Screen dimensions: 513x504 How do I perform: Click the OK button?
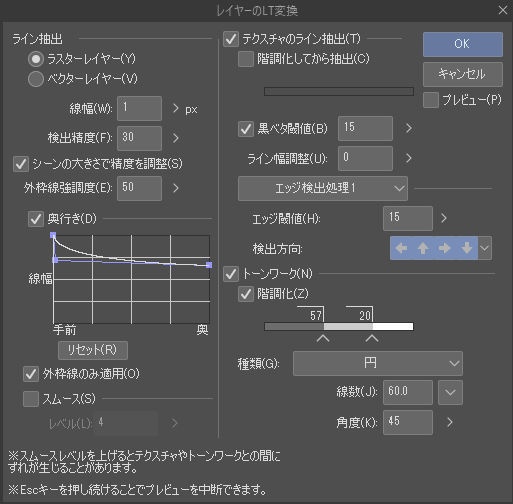[463, 44]
